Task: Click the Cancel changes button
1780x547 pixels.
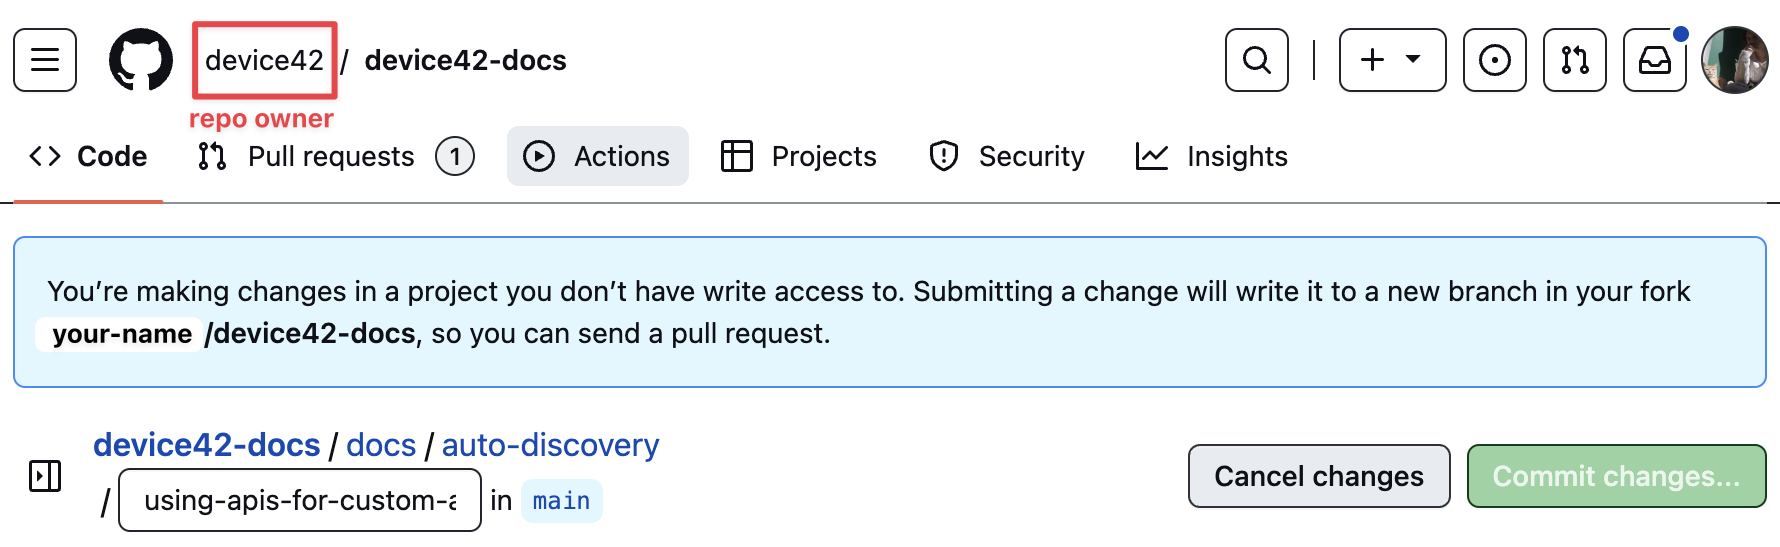Action: coord(1318,476)
